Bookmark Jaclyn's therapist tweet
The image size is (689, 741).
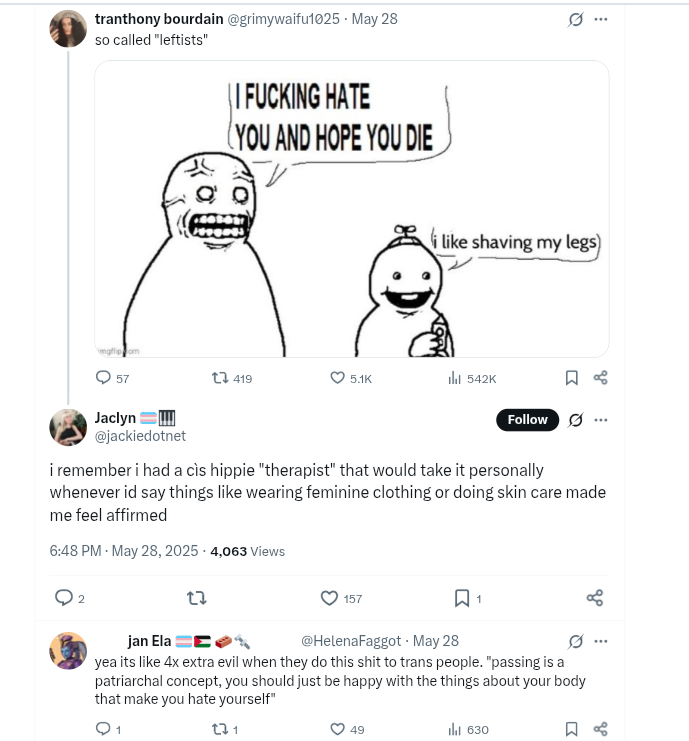[462, 598]
